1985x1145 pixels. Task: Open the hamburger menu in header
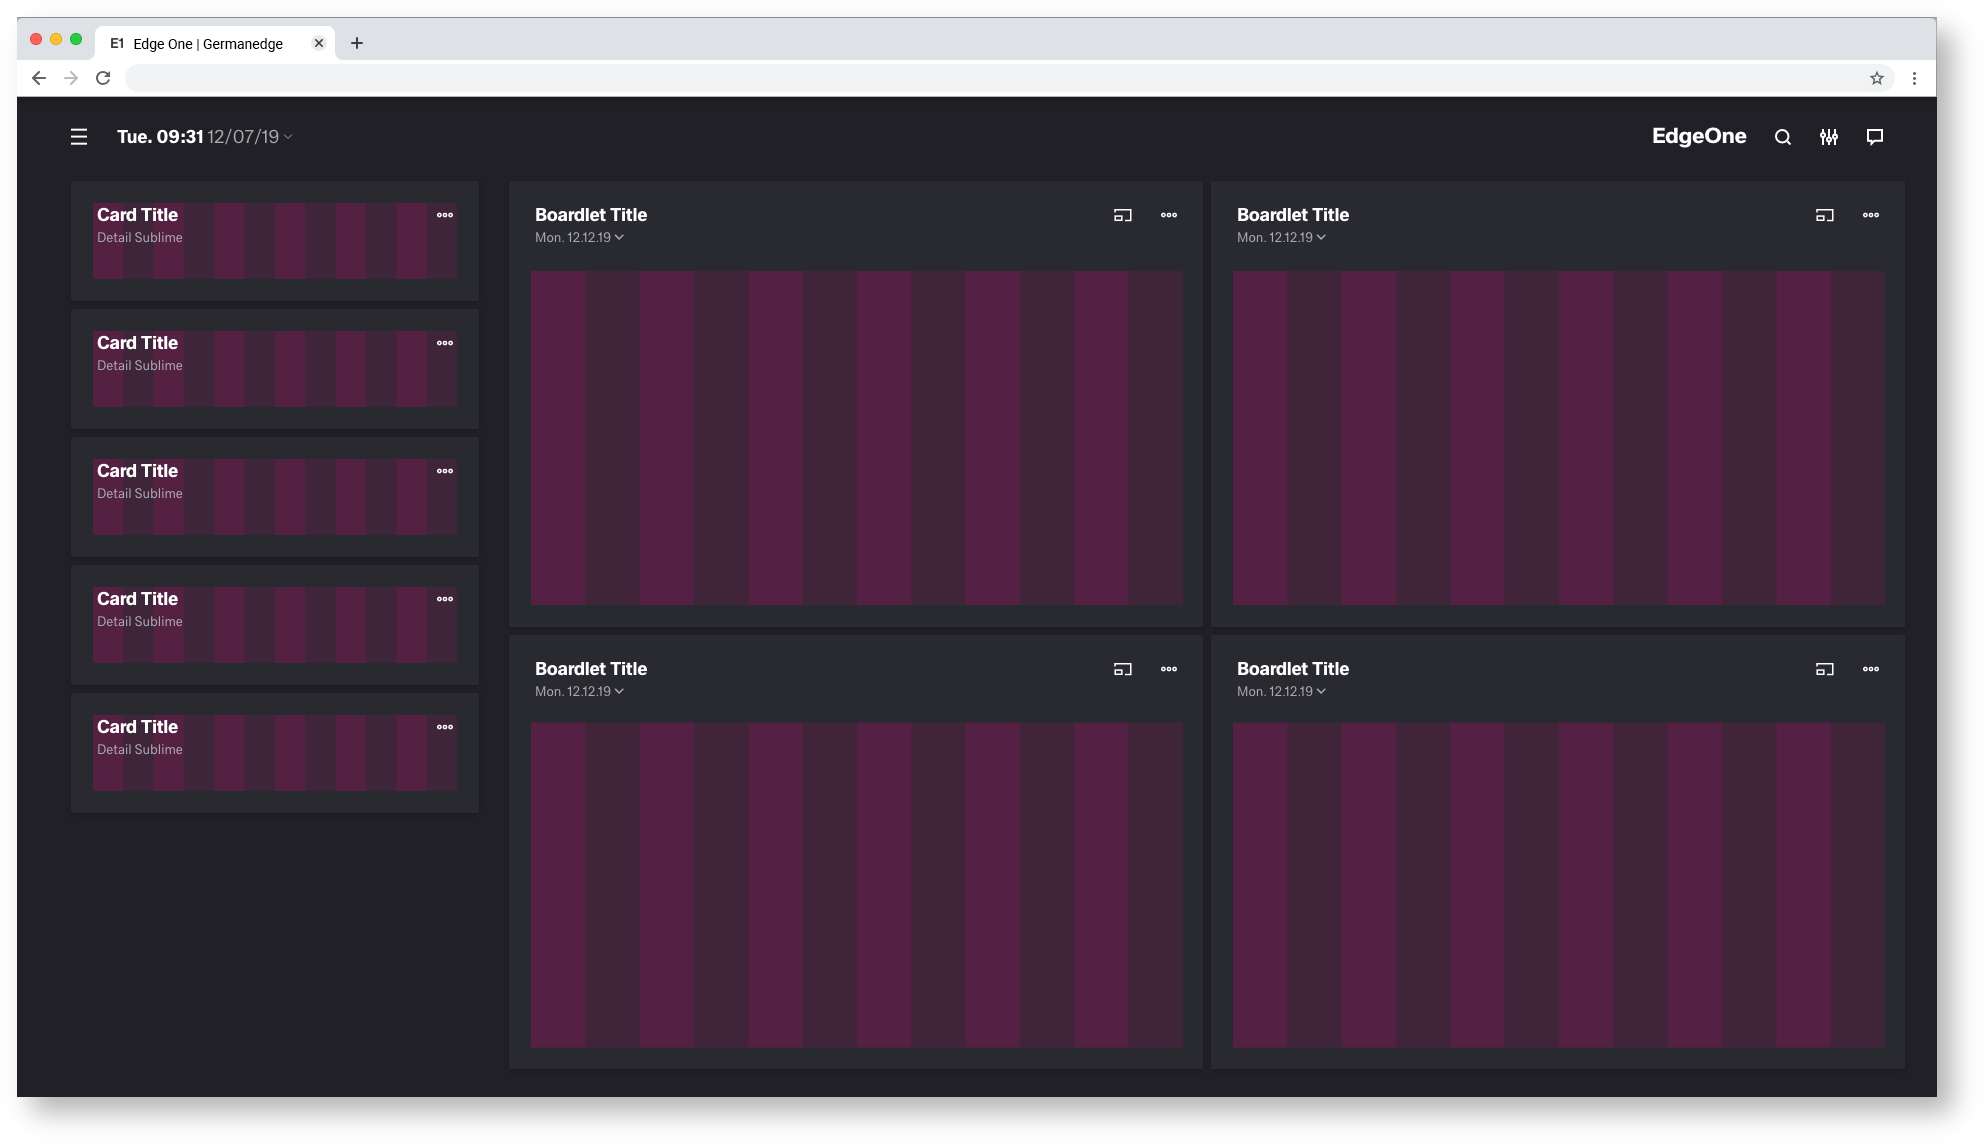[79, 137]
